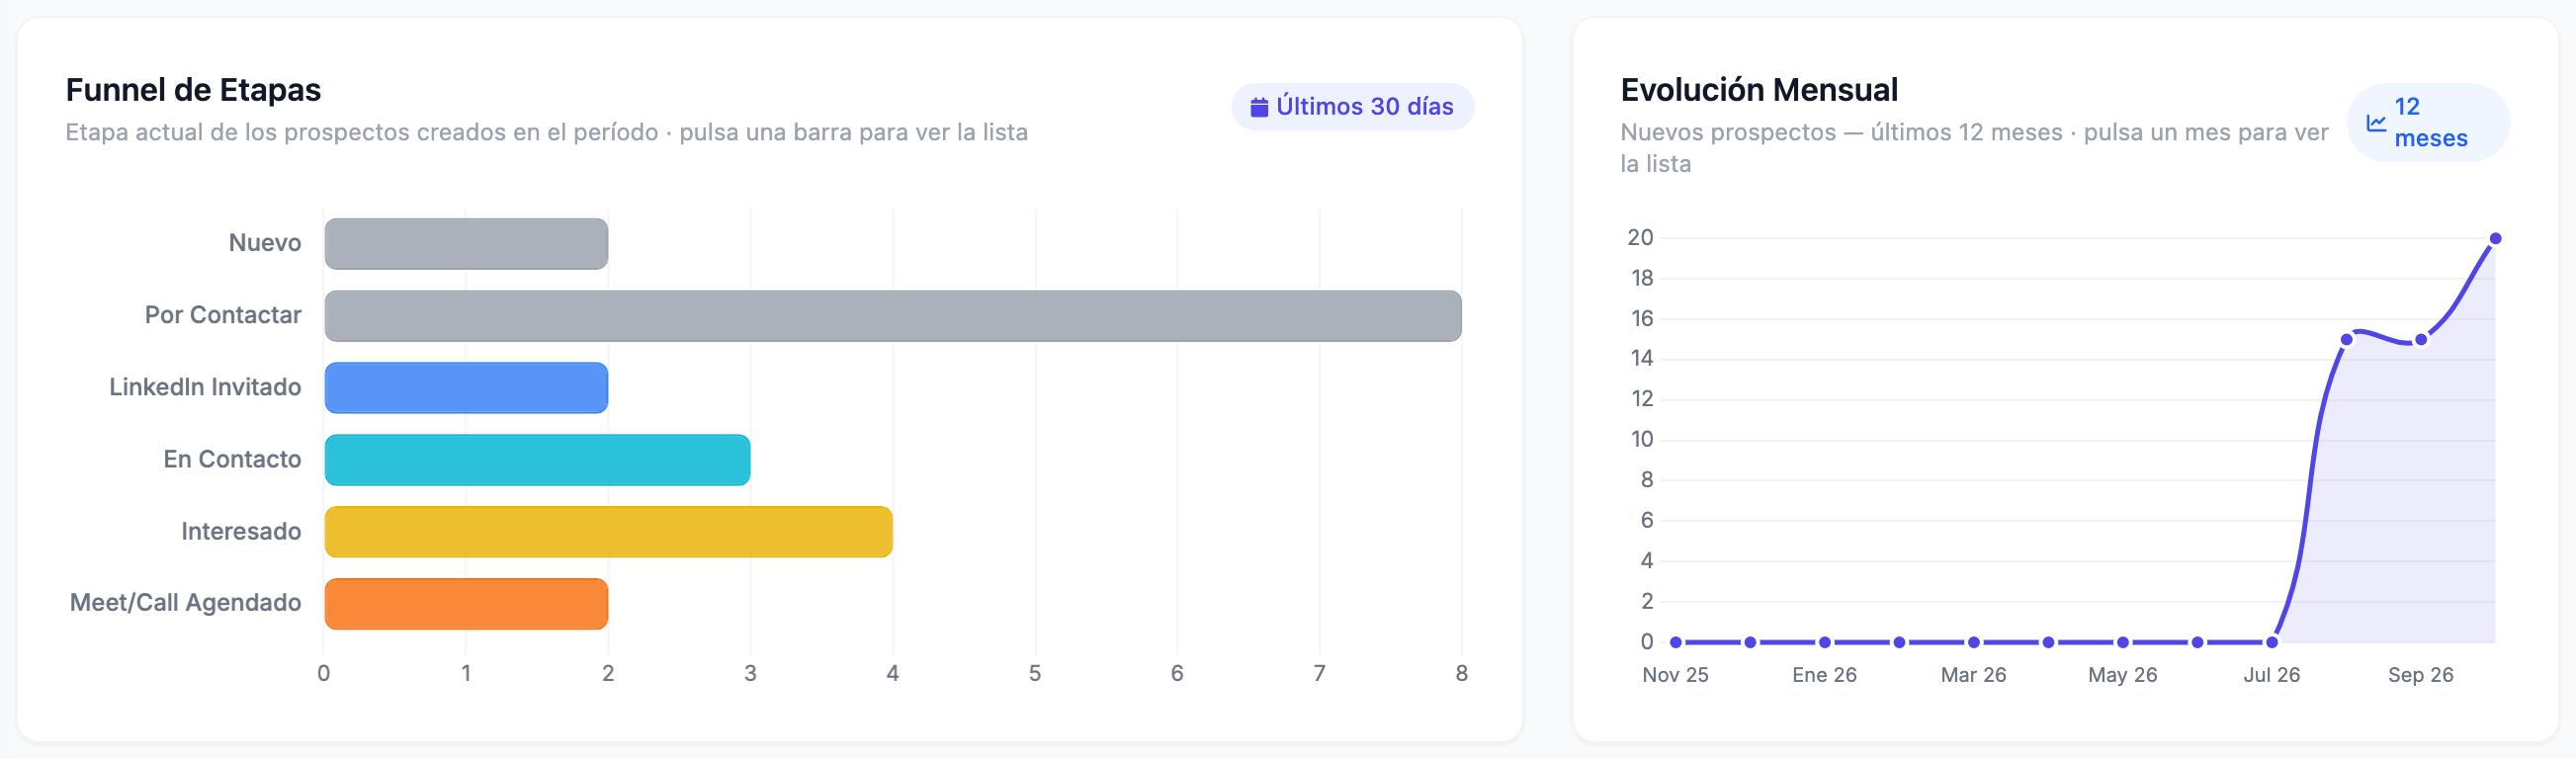Click the data point at value 20

pyautogui.click(x=2495, y=239)
